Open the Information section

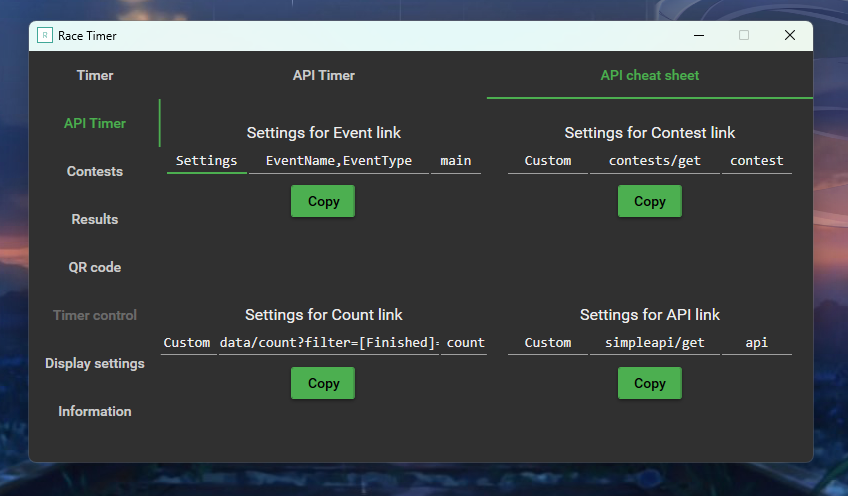pos(95,411)
